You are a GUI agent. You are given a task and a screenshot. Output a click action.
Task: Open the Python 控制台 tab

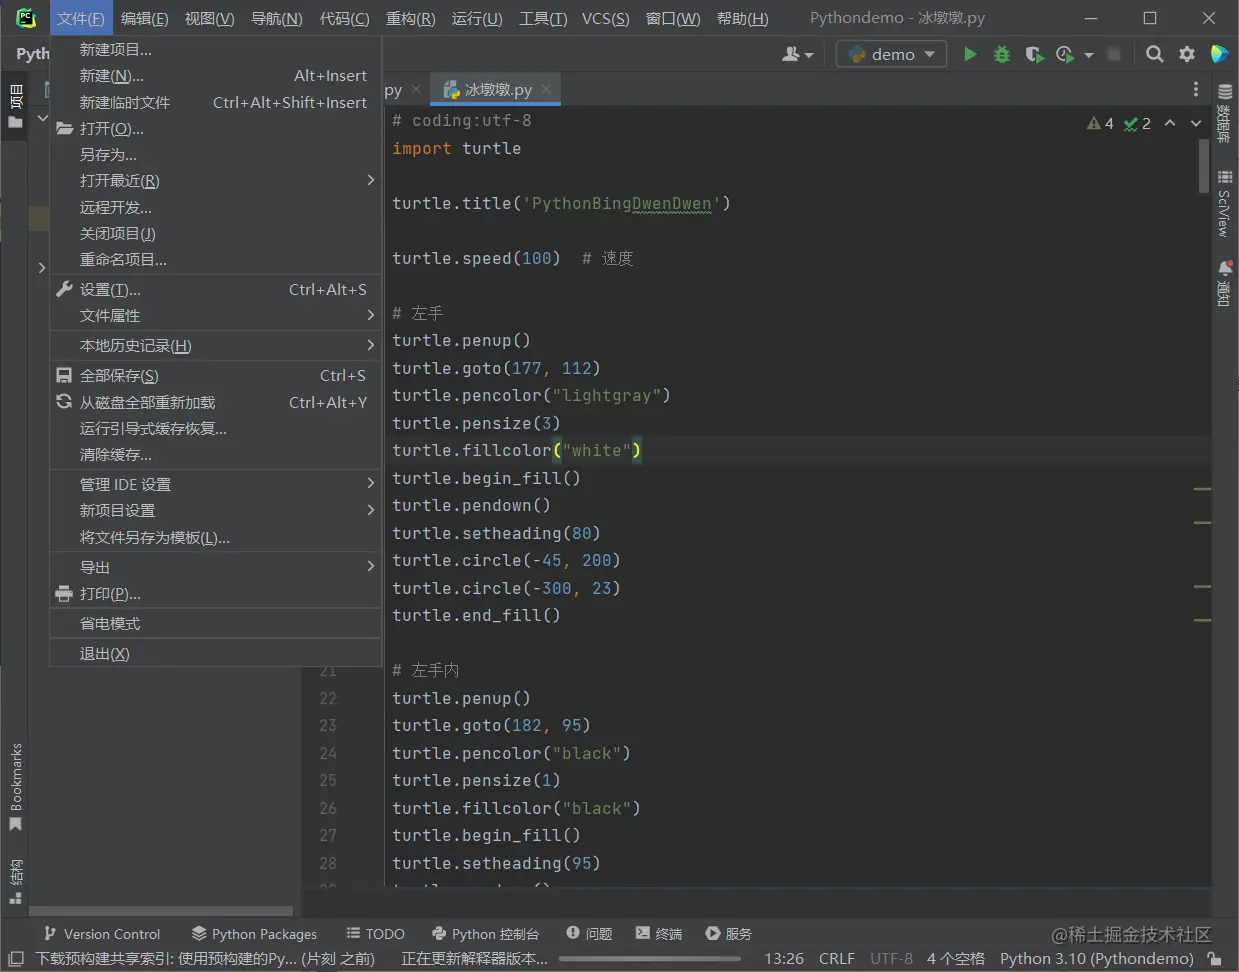point(485,933)
